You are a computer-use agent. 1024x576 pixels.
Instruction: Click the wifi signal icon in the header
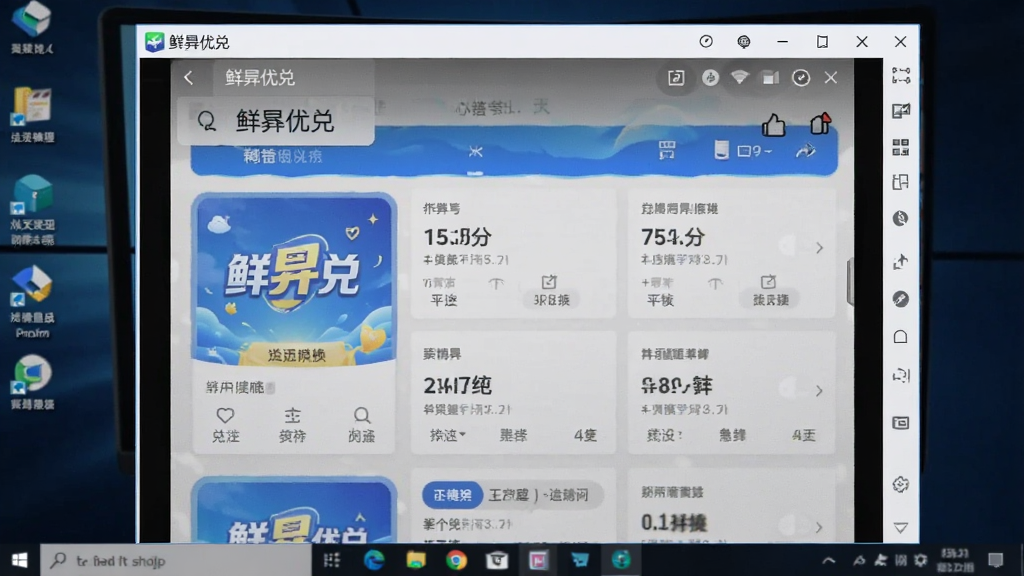pyautogui.click(x=739, y=78)
